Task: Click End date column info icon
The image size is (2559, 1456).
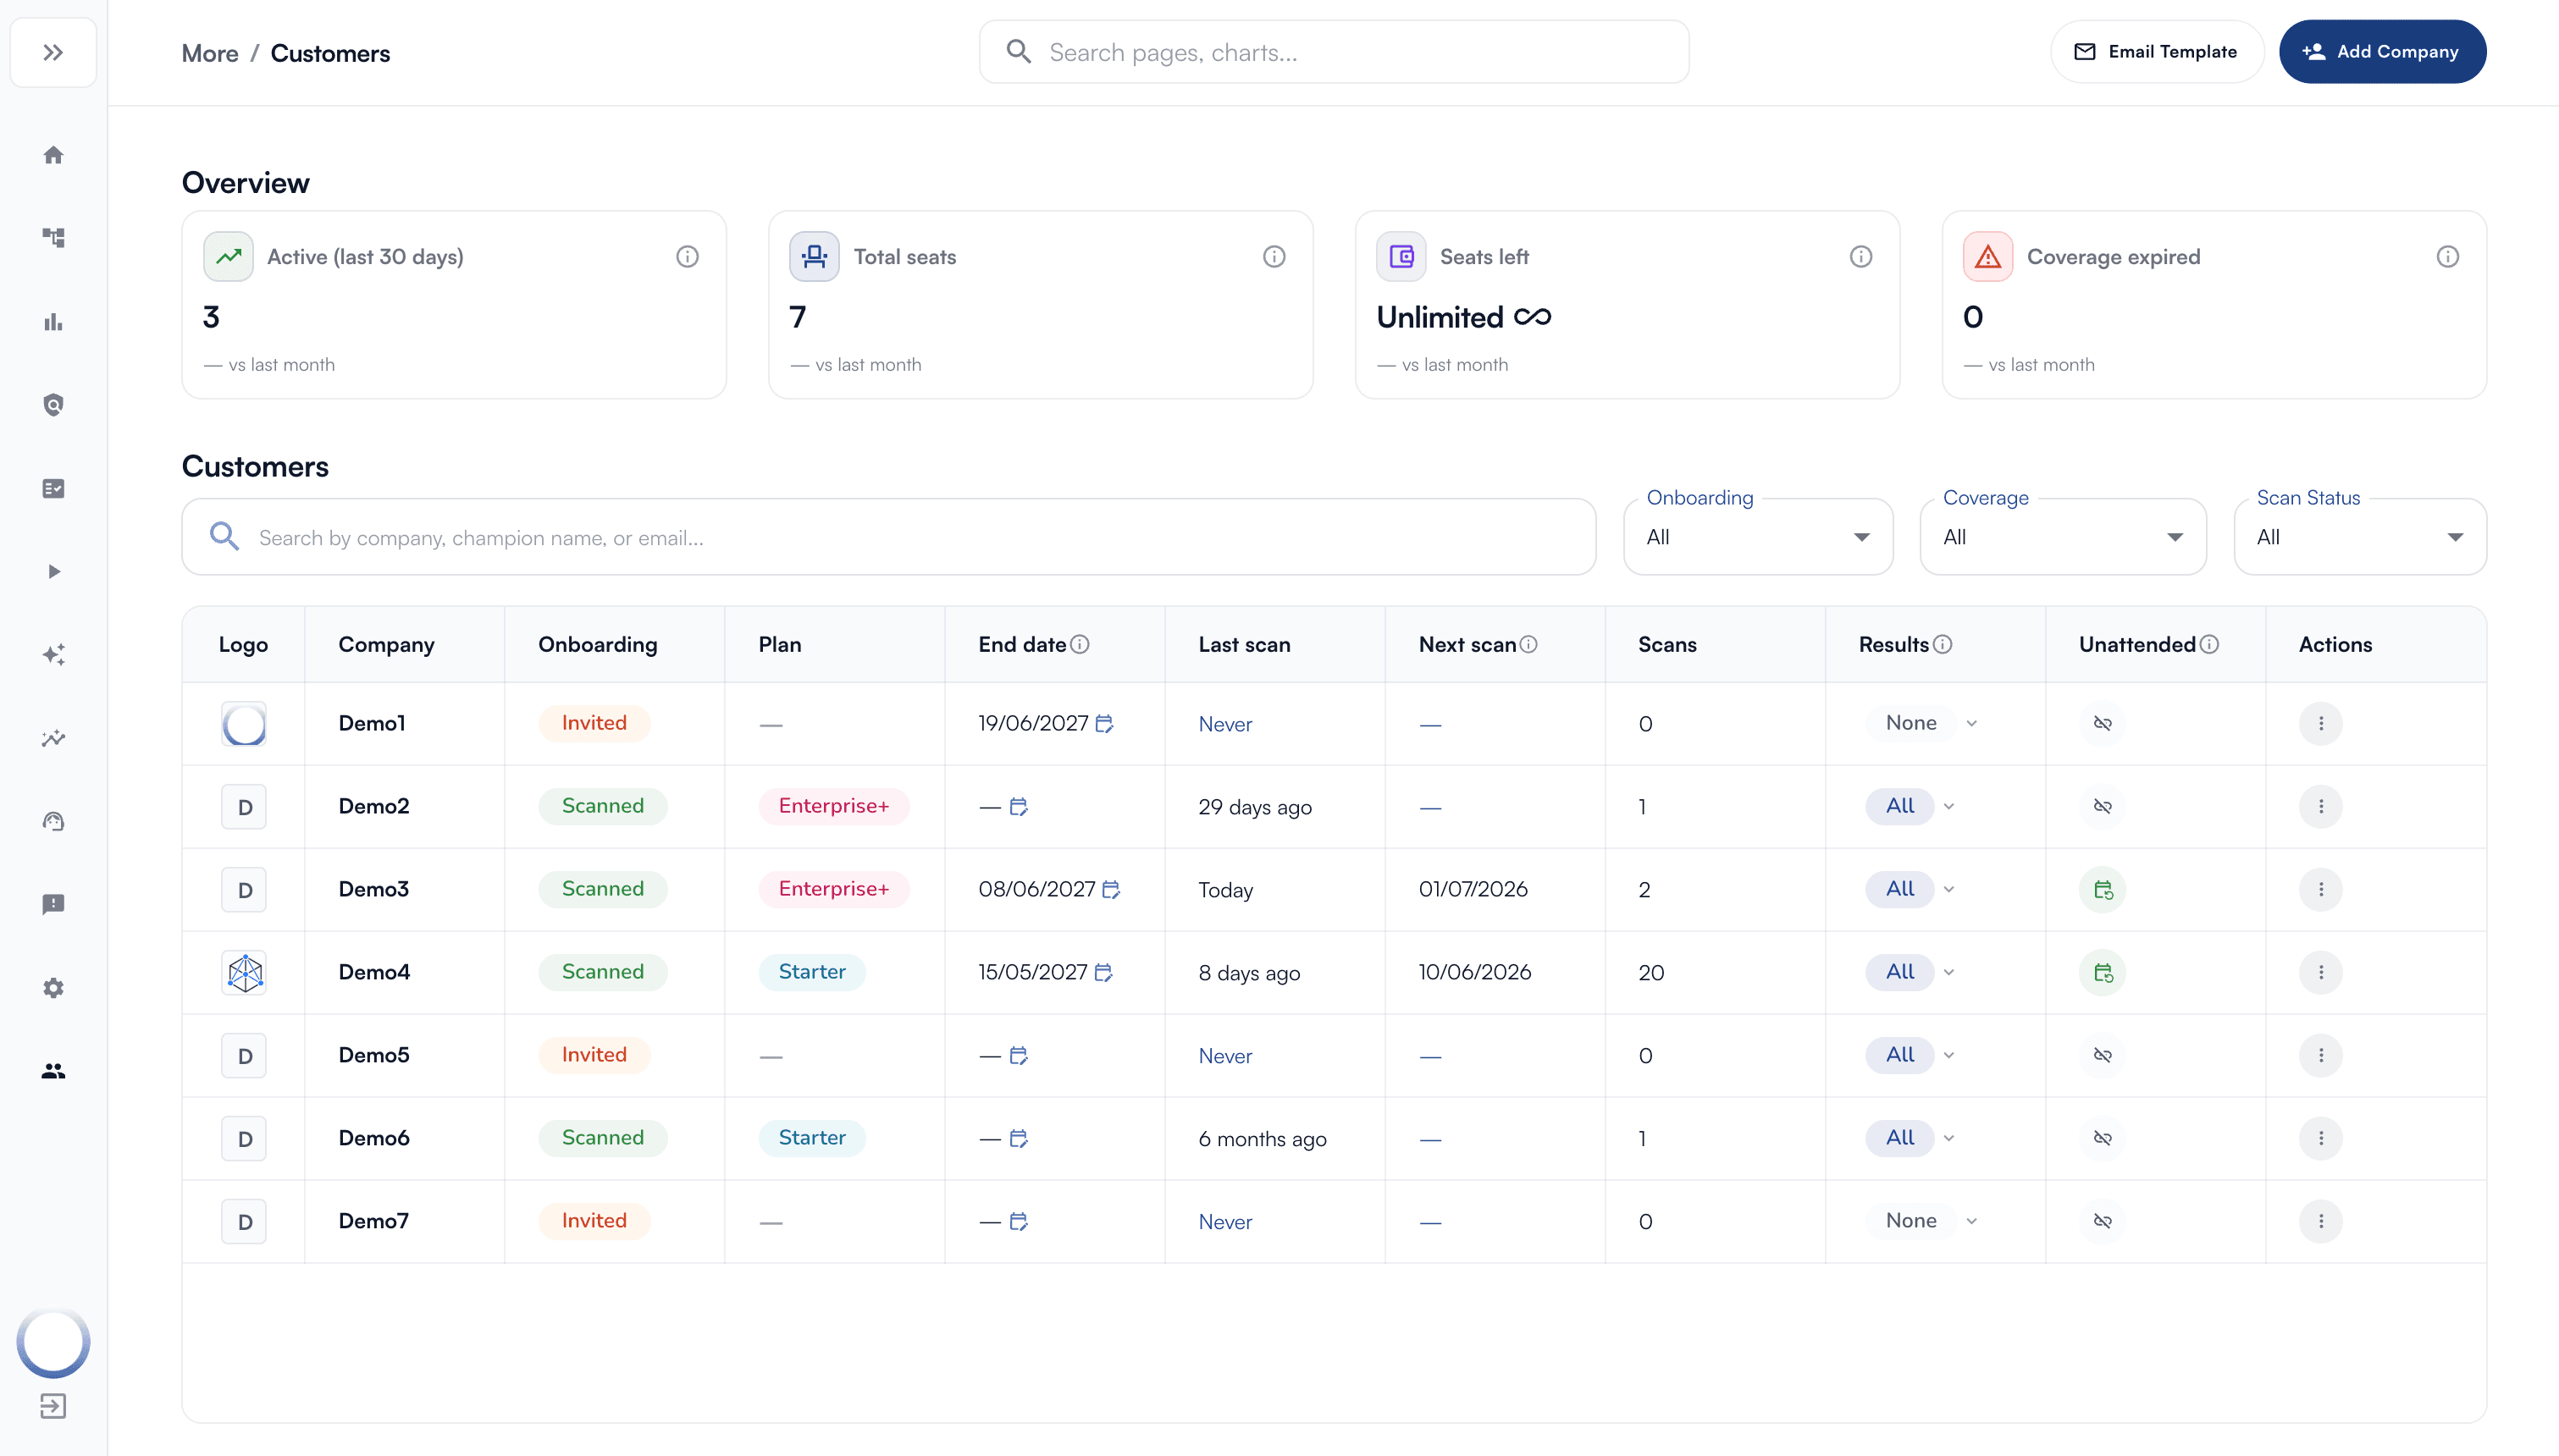Action: click(1080, 645)
